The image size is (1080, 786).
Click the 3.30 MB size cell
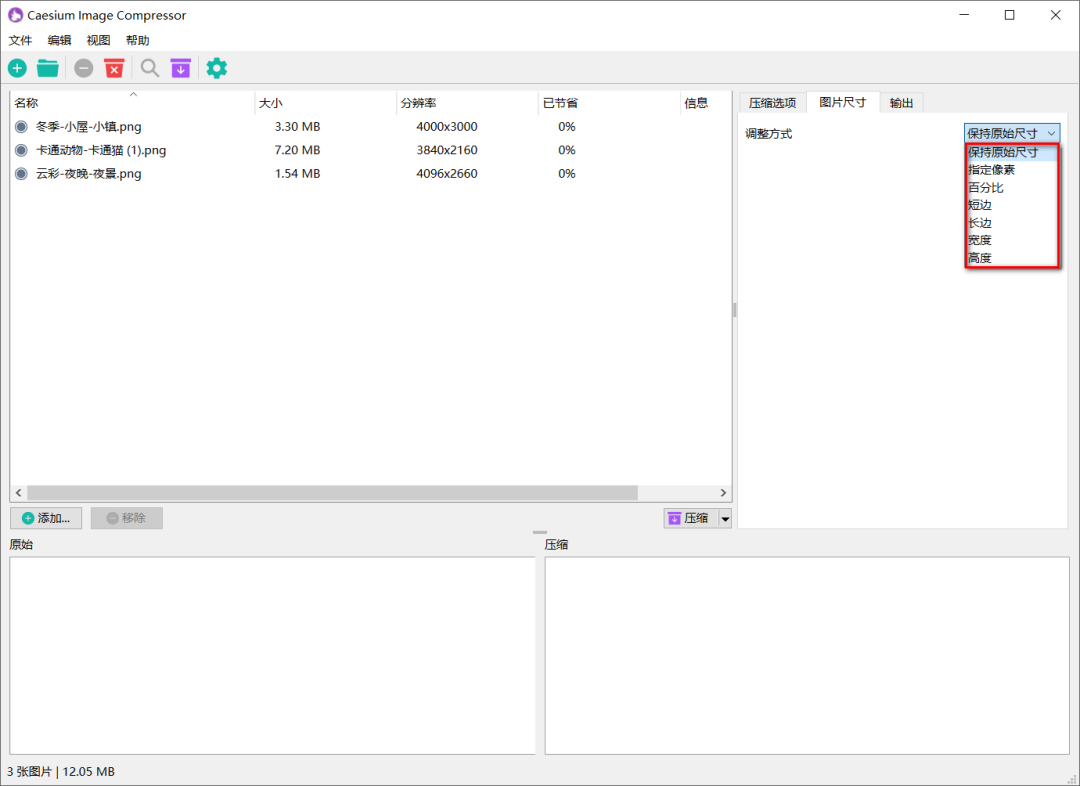297,127
